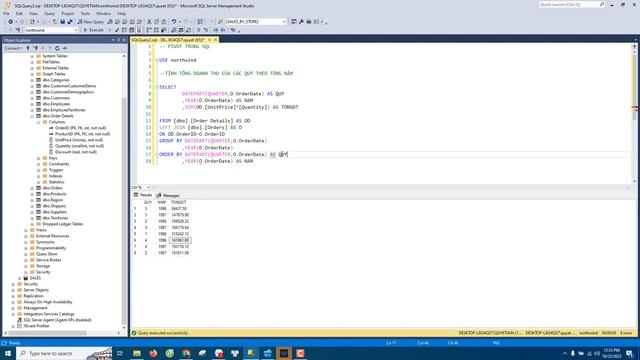Screen dimensions: 640x360
Task: Click 'Query executed successfully' status text
Action: point(162,333)
